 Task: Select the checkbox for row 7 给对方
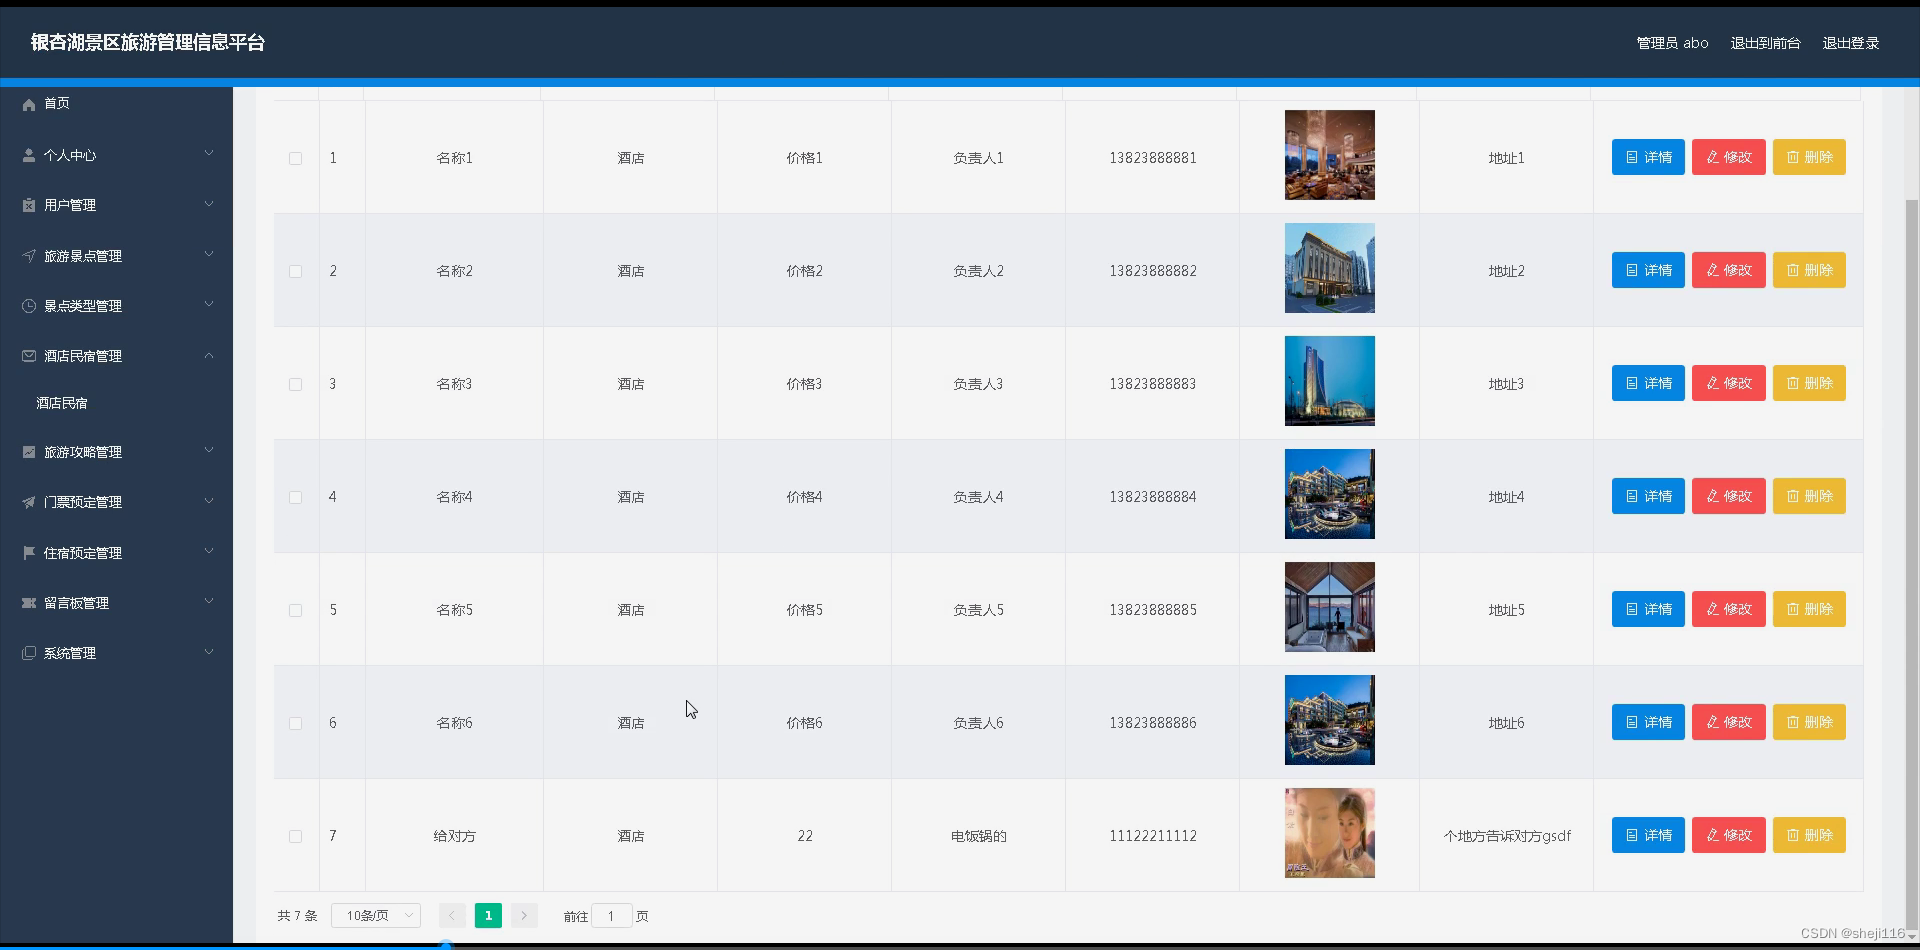[295, 836]
